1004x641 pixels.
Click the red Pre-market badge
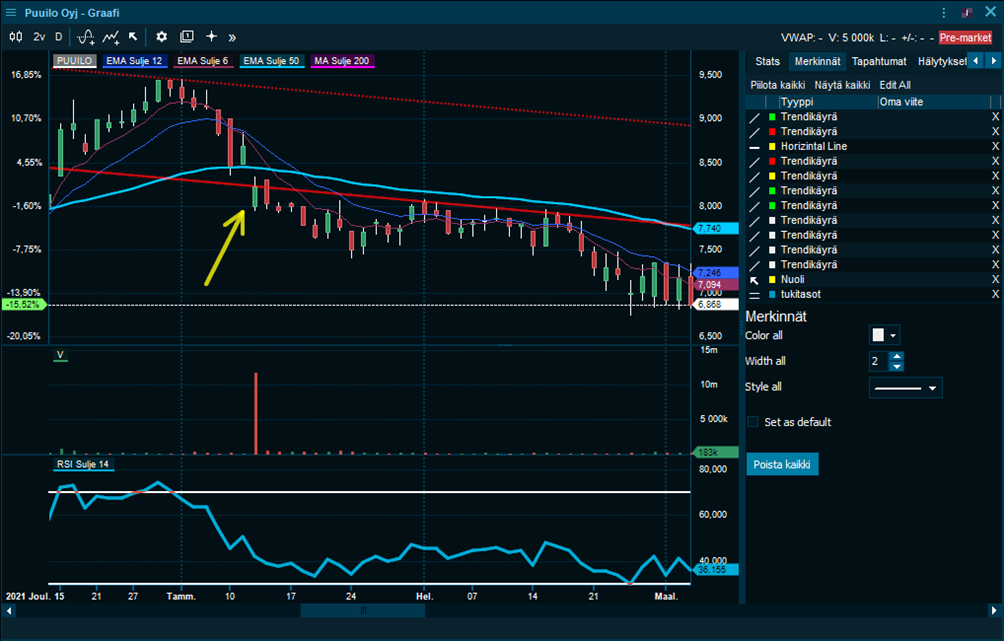(965, 38)
